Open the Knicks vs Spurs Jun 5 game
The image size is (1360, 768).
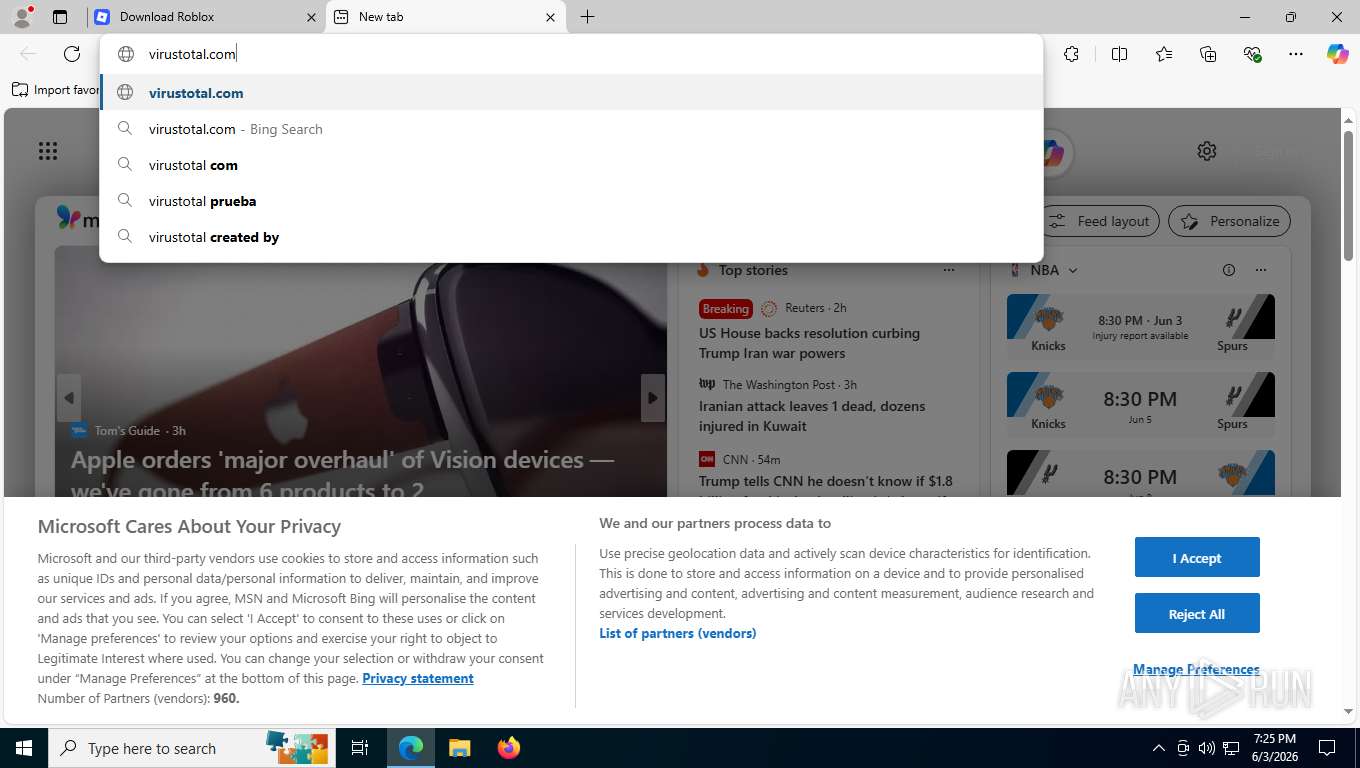1140,403
